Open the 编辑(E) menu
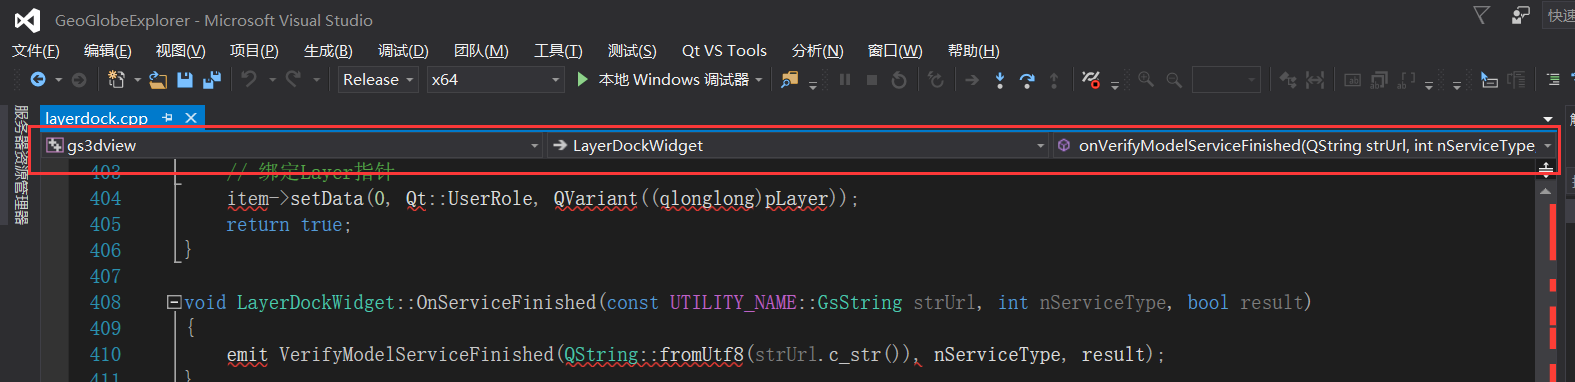The width and height of the screenshot is (1575, 382). (108, 51)
